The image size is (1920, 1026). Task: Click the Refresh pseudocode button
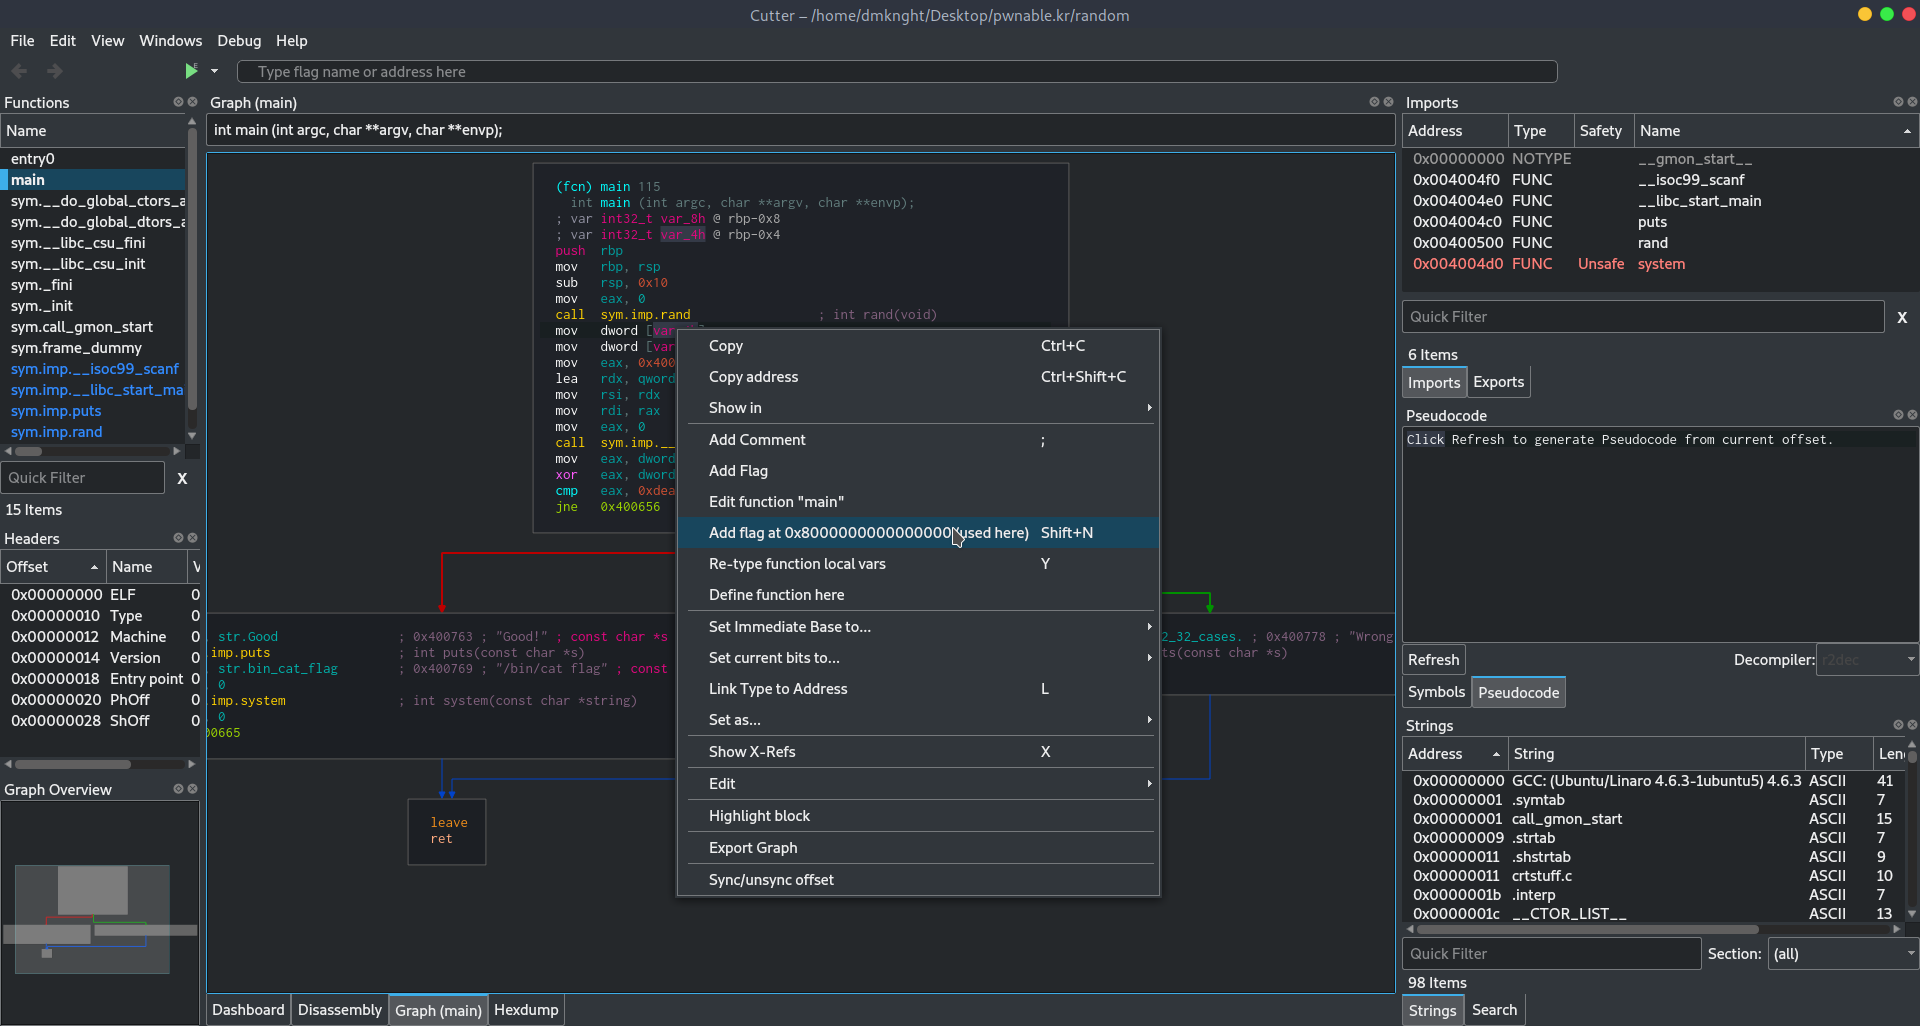tap(1433, 660)
